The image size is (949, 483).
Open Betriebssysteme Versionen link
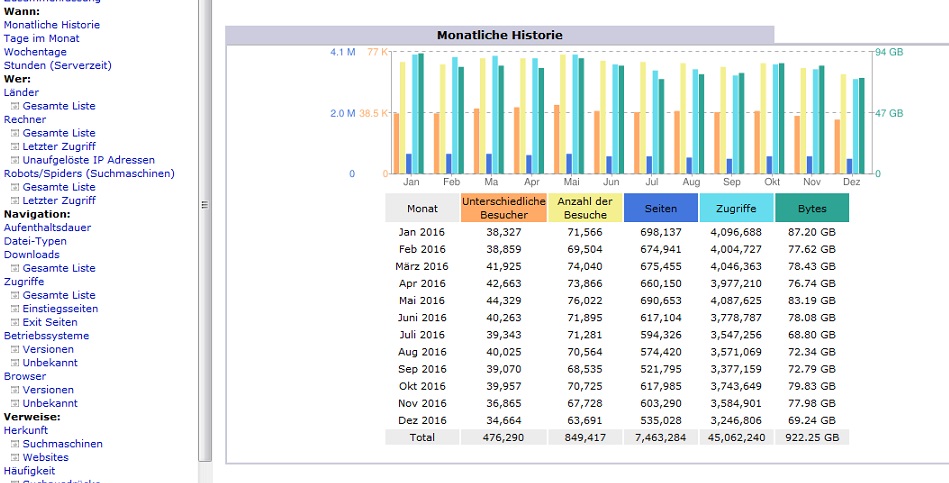48,349
